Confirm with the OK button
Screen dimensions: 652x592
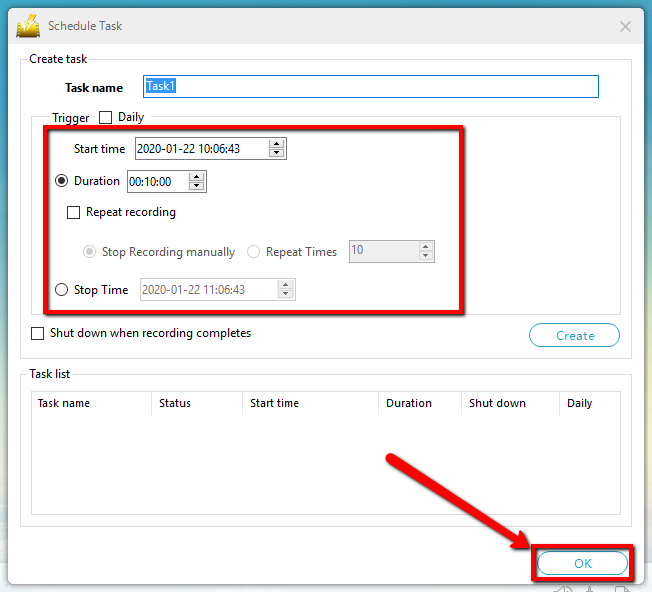pos(583,564)
